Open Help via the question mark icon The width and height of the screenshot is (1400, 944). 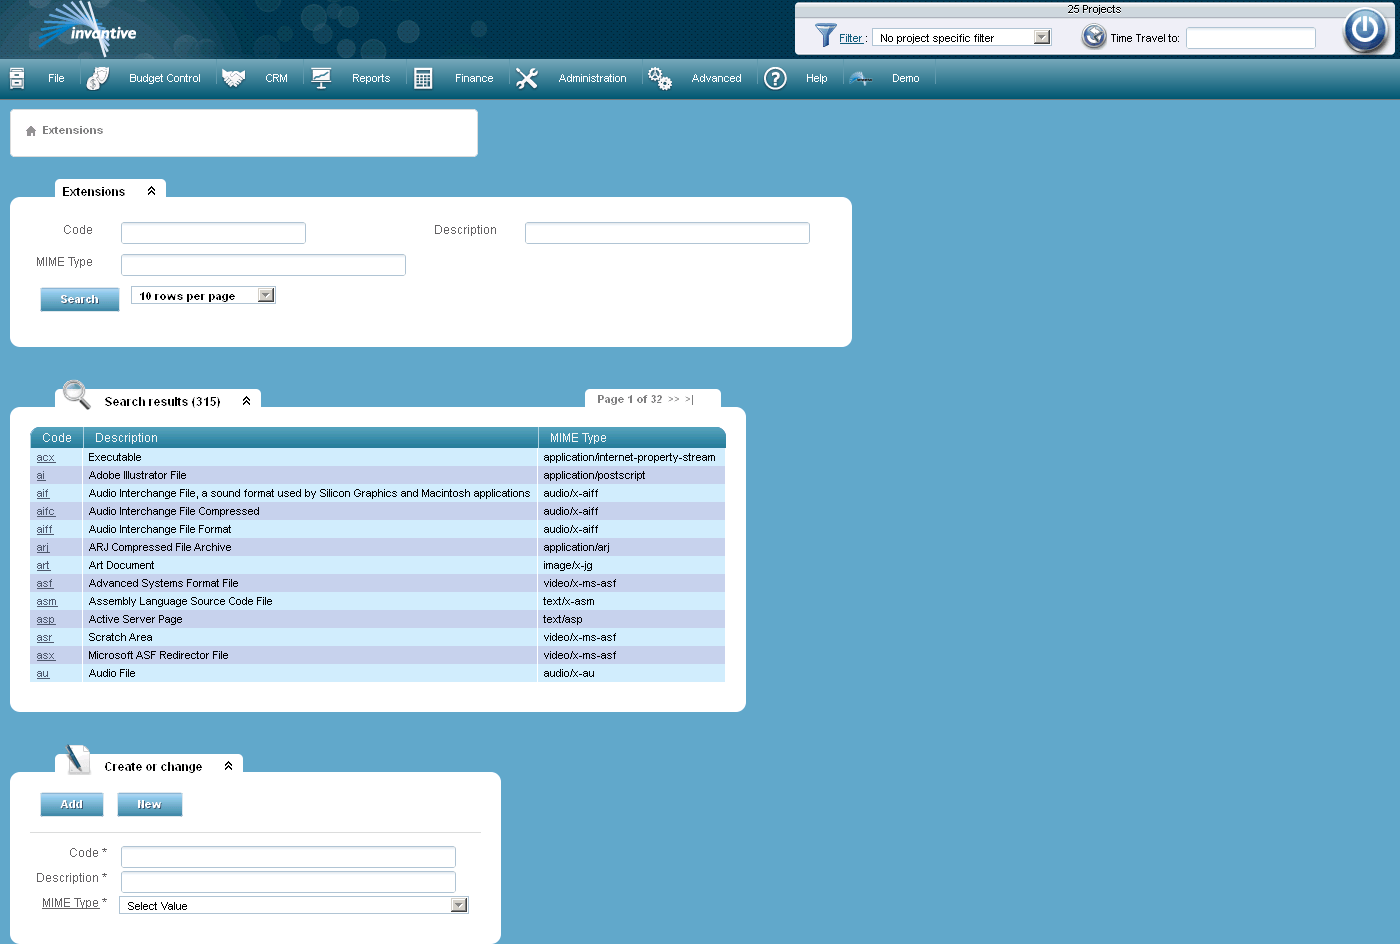[x=775, y=77]
